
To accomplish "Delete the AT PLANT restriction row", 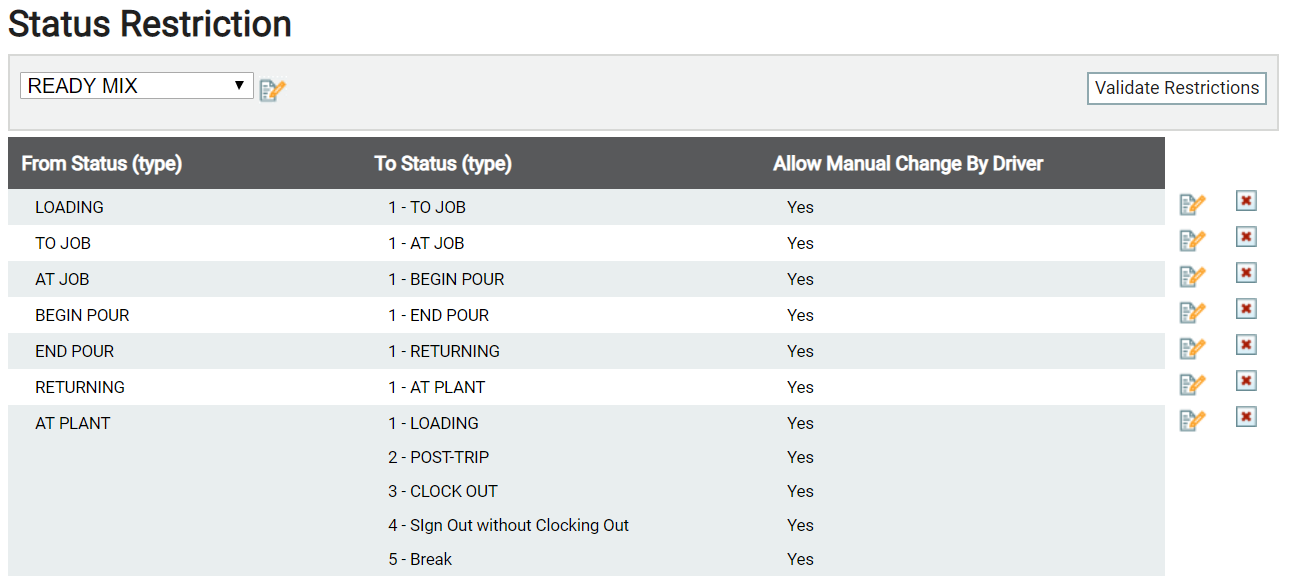I will 1246,417.
